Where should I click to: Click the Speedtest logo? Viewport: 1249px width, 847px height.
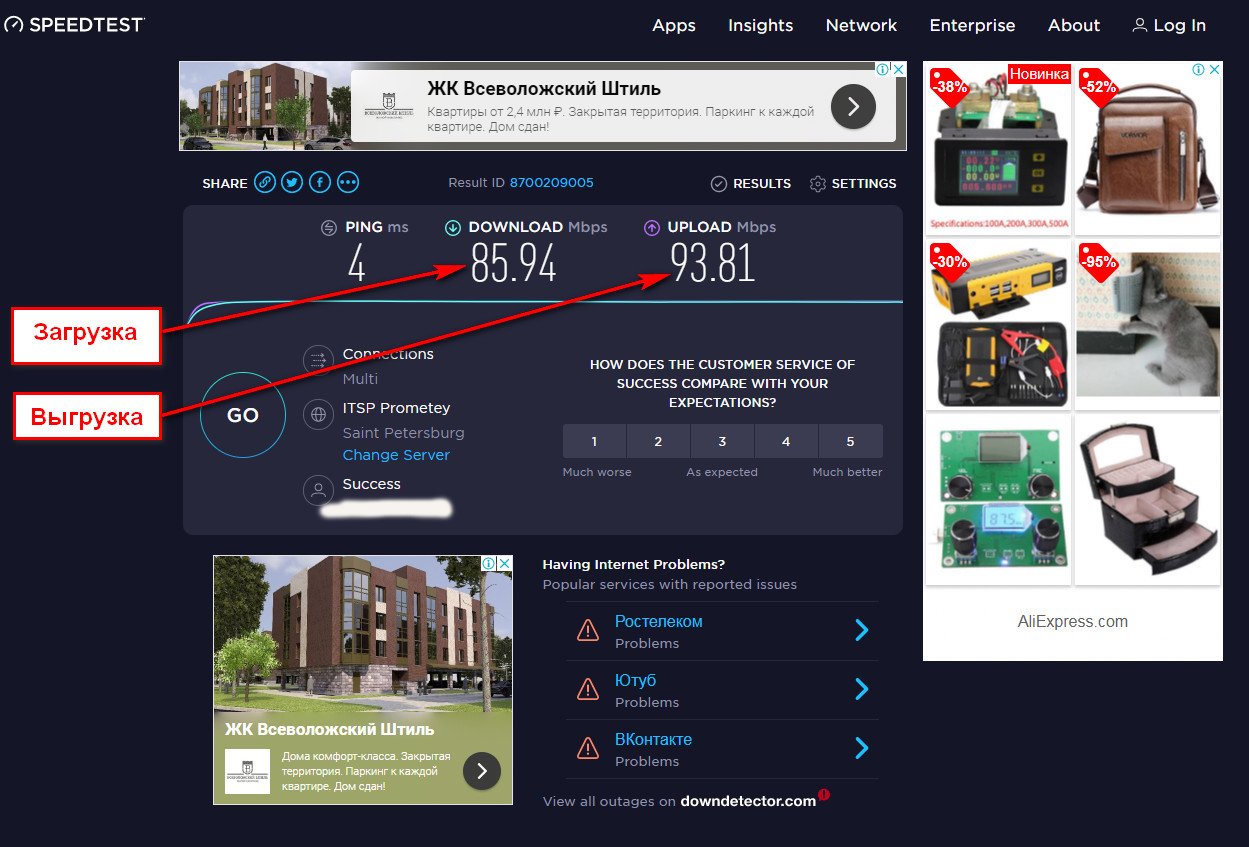click(x=73, y=24)
